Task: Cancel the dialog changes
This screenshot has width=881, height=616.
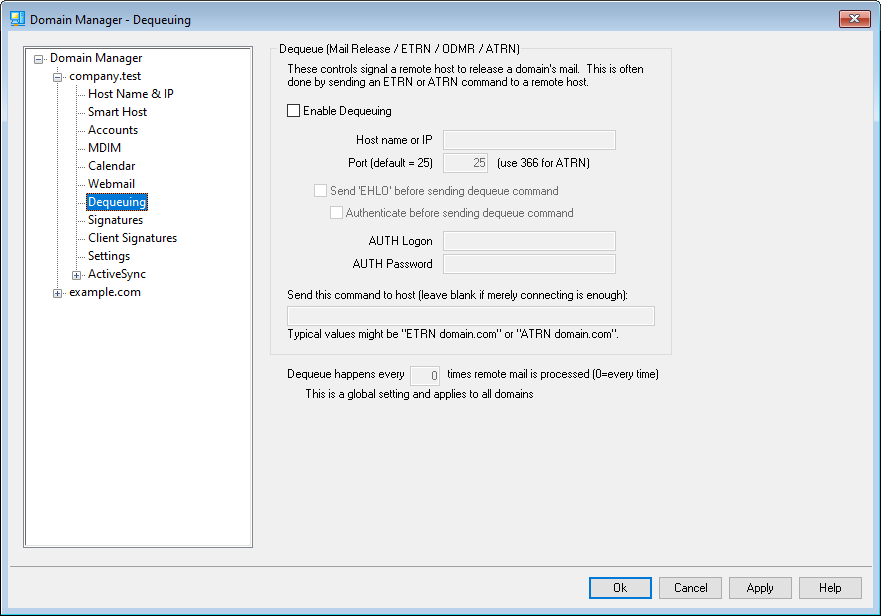Action: pyautogui.click(x=690, y=588)
